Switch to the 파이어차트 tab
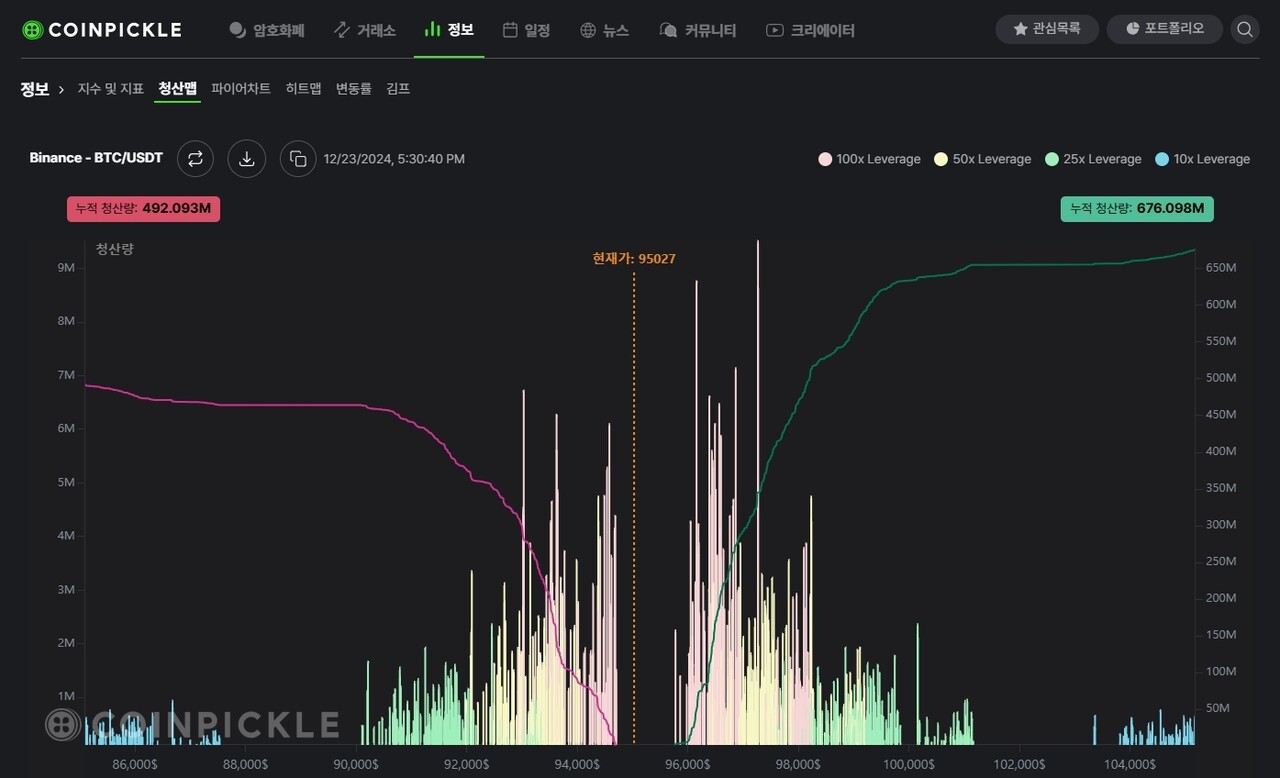The height and width of the screenshot is (778, 1280). 241,88
